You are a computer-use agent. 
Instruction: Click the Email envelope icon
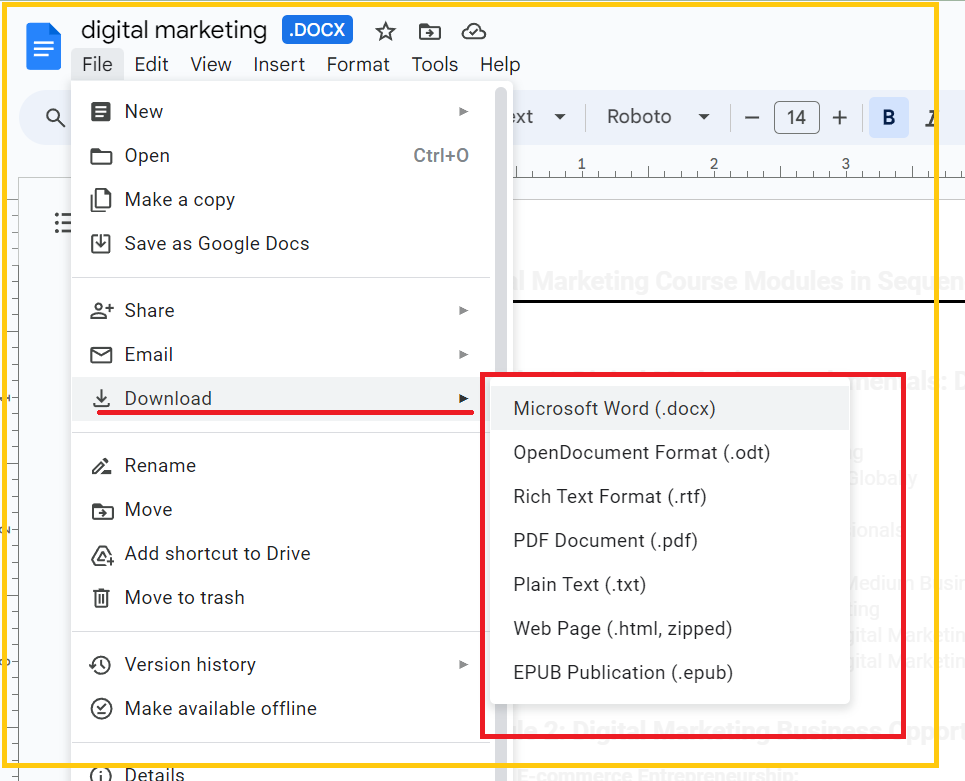[x=101, y=355]
